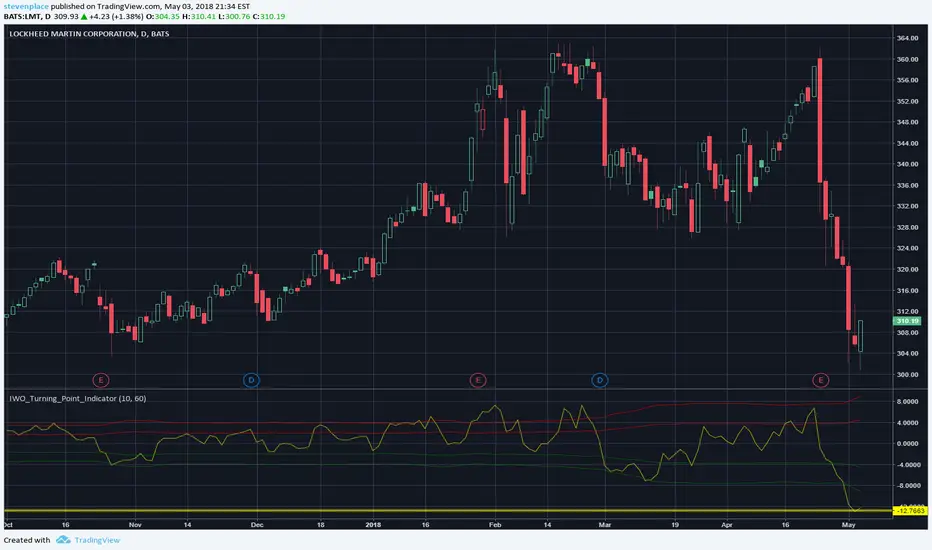
Task: Click the 344.00 price axis label
Action: click(x=907, y=143)
